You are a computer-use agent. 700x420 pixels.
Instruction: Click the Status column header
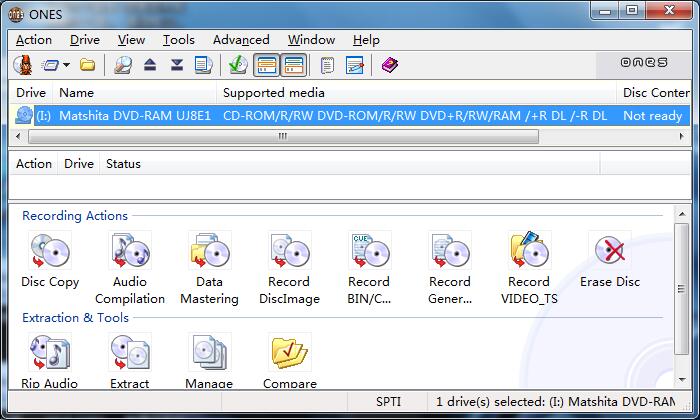coord(350,164)
